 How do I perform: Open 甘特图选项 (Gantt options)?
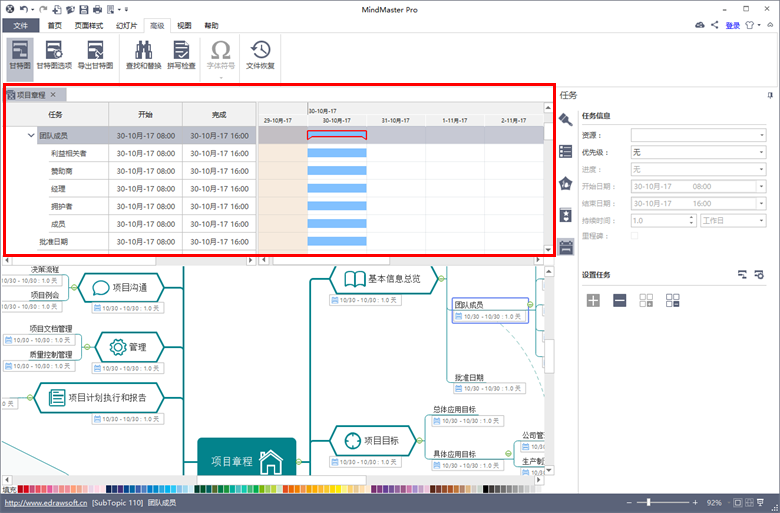tap(54, 55)
